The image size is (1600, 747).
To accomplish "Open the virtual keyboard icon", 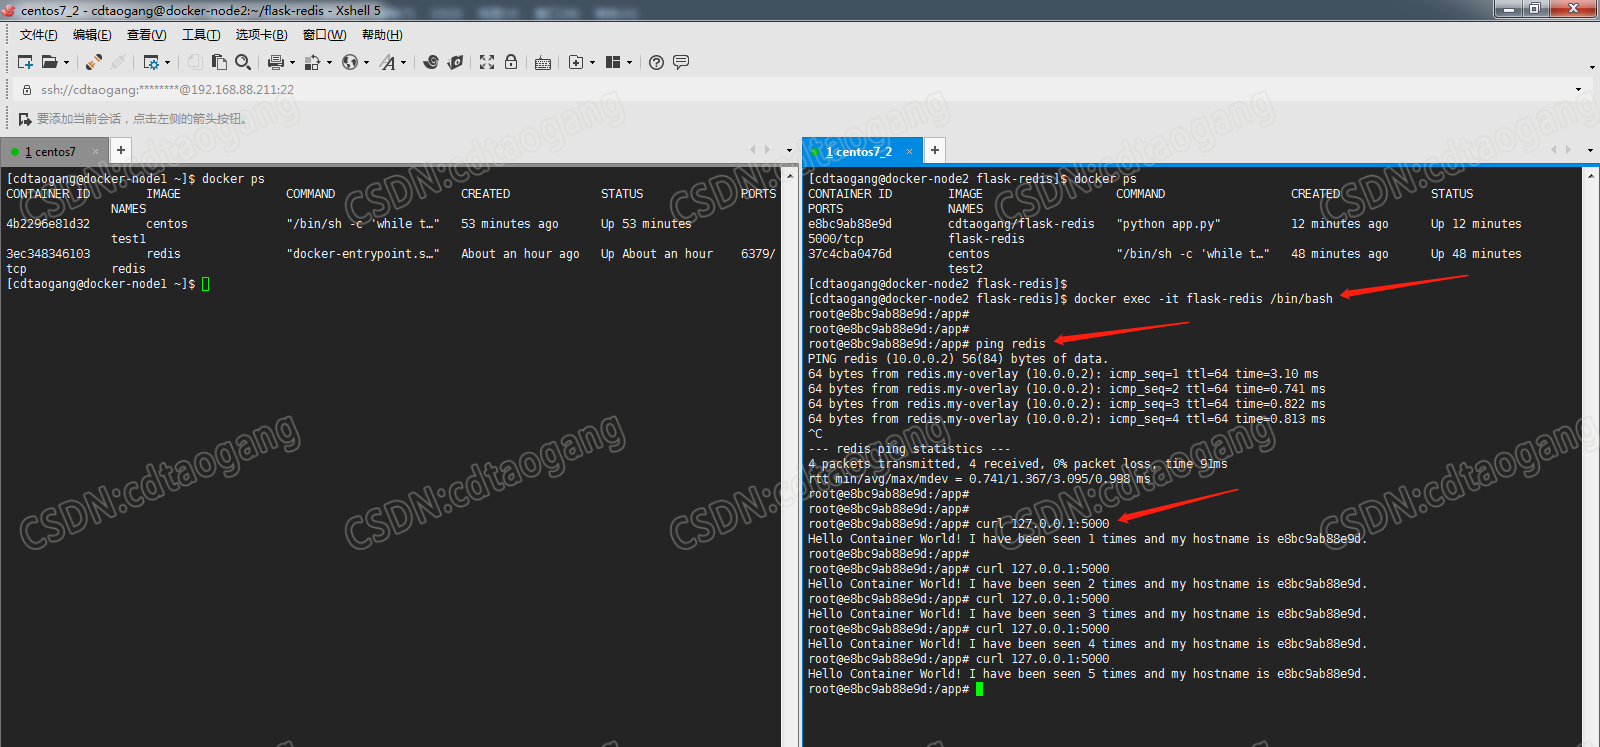I will (543, 62).
